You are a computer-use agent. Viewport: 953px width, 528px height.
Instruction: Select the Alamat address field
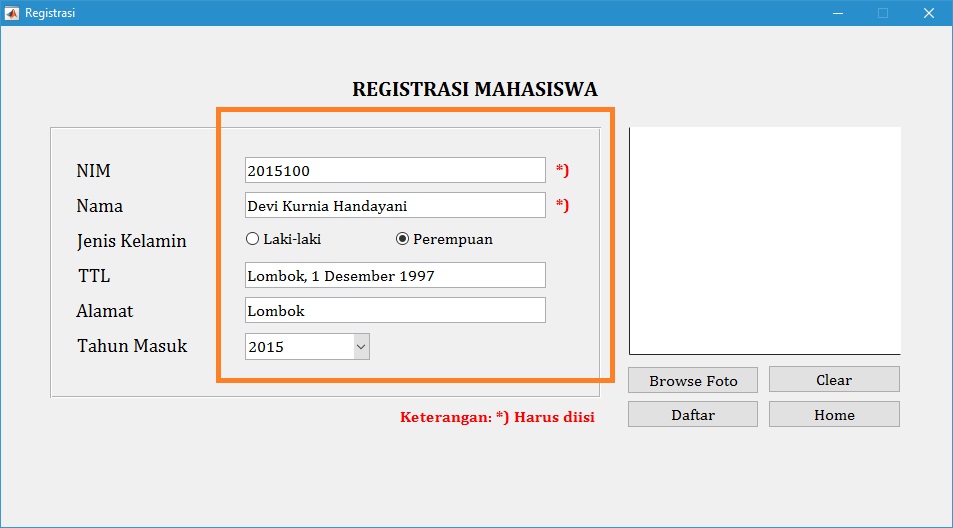click(395, 310)
